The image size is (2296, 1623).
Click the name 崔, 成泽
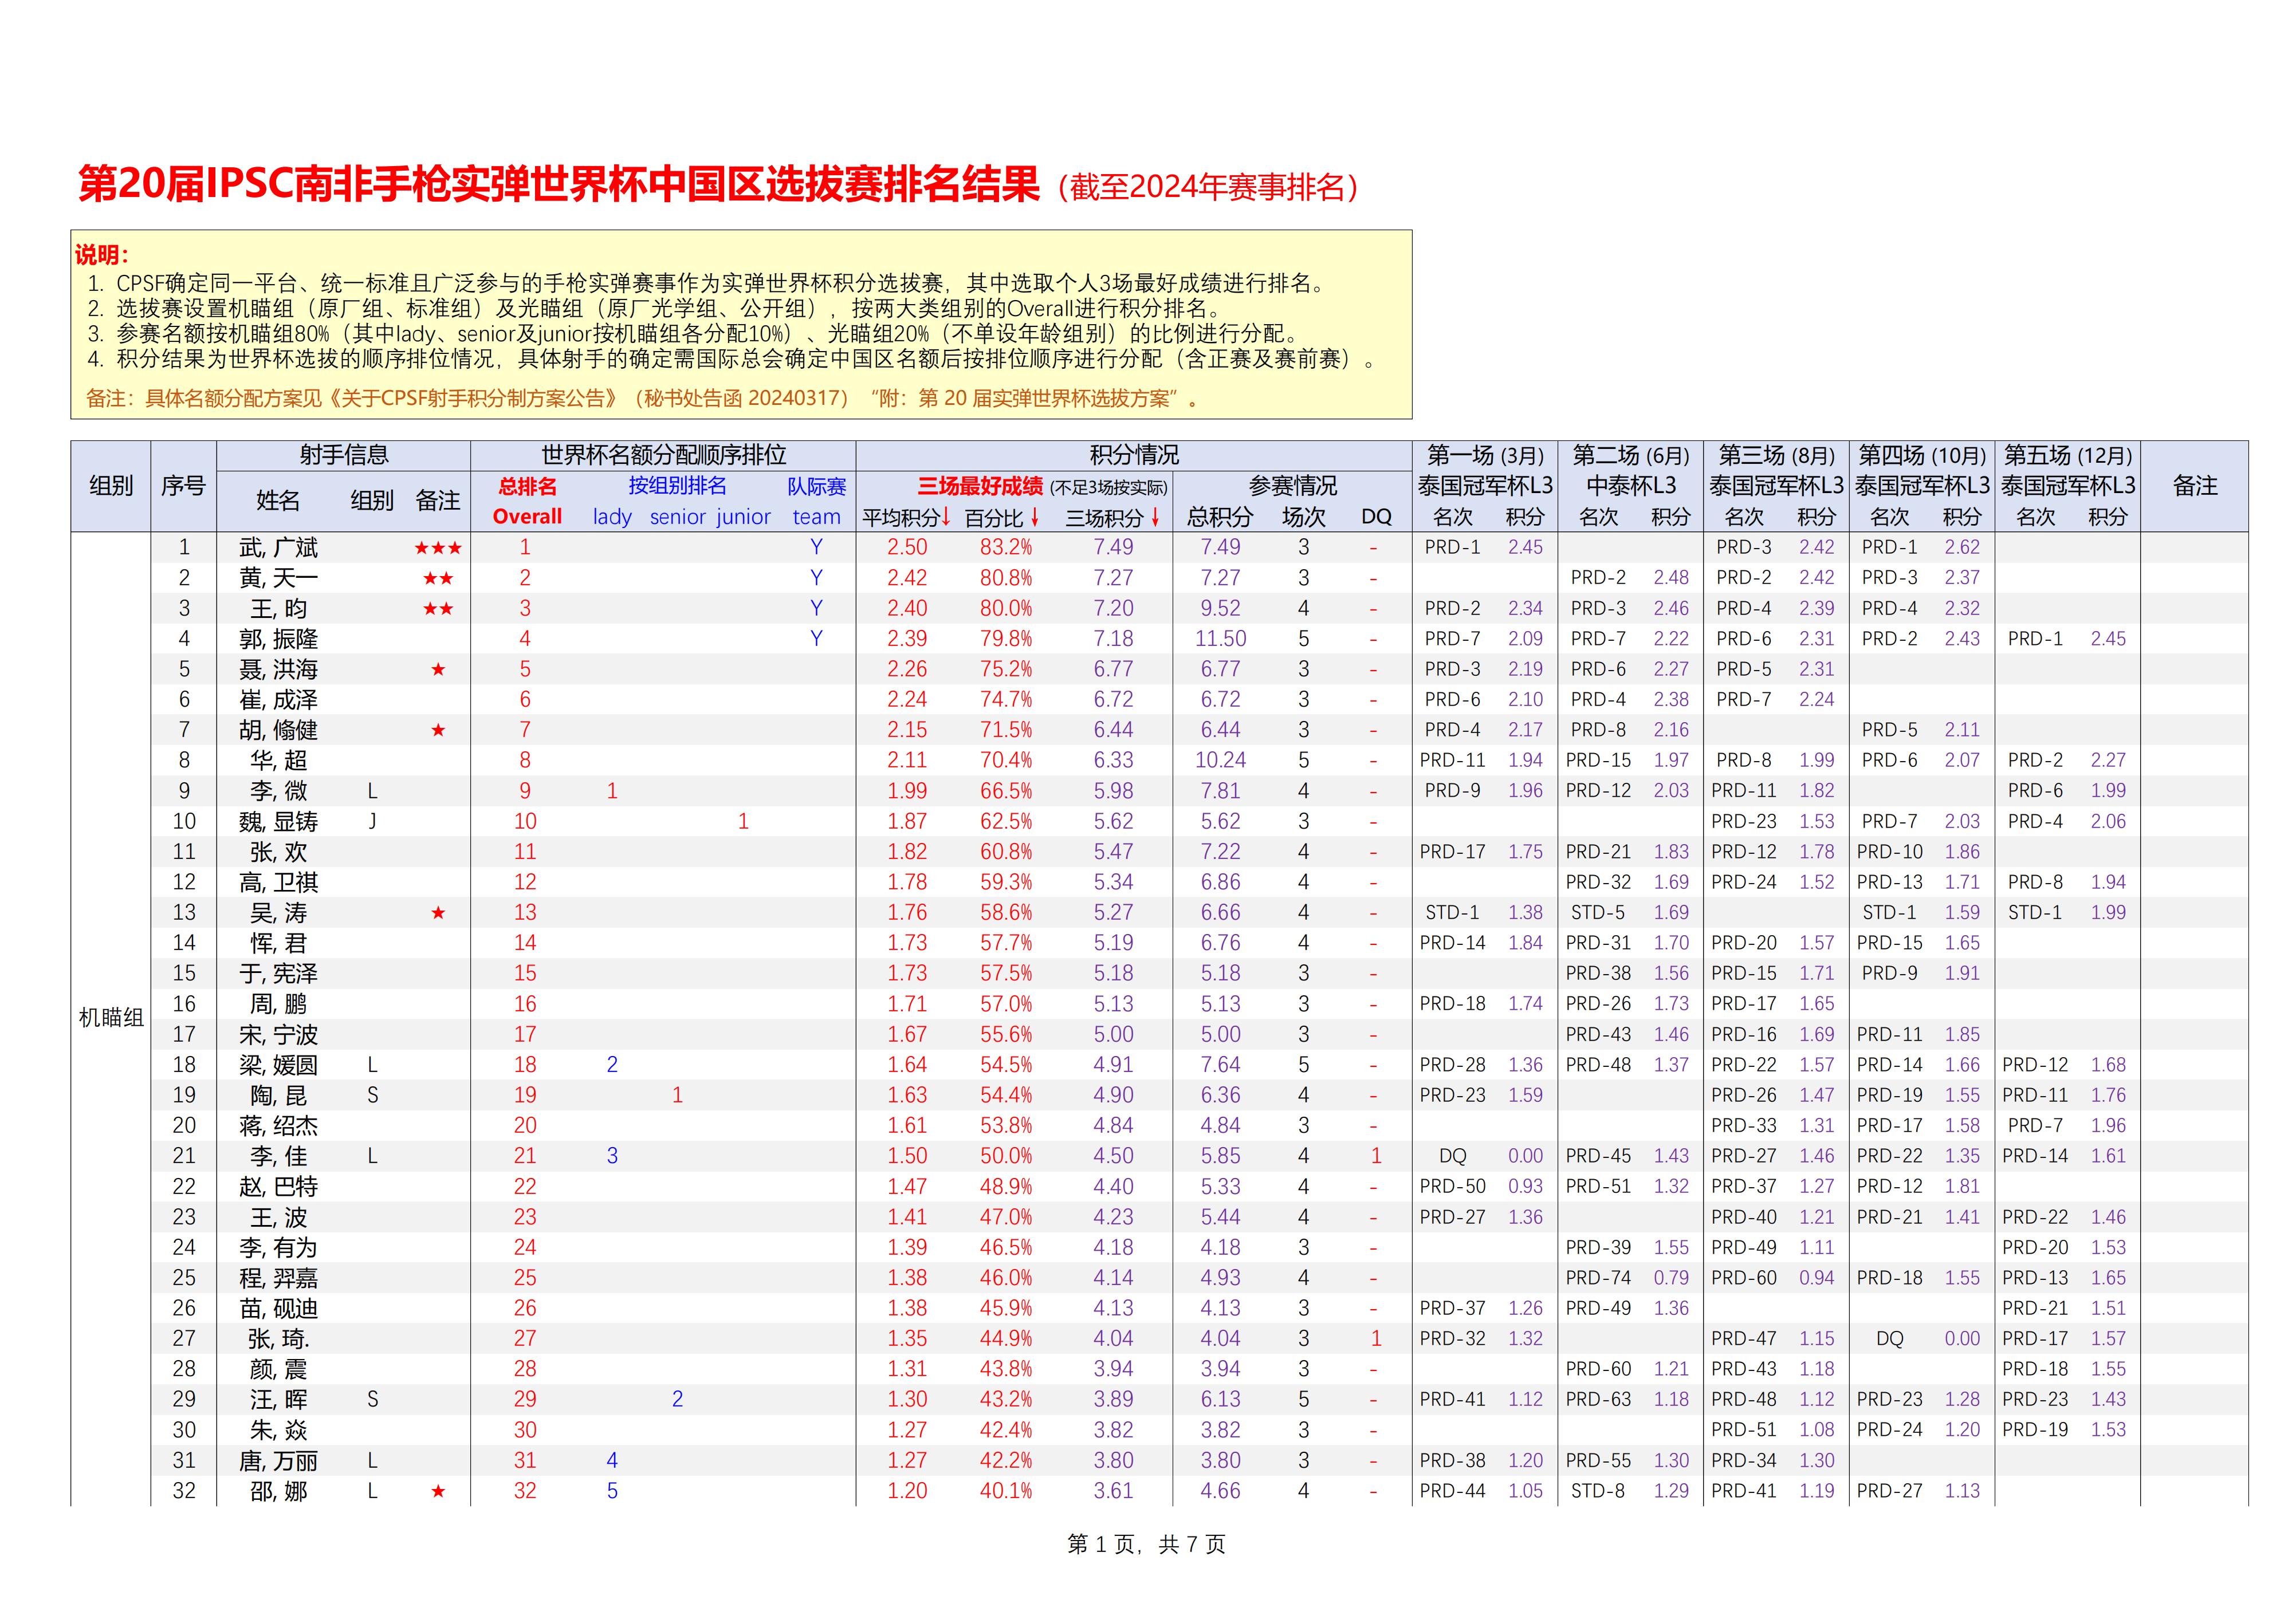click(278, 700)
